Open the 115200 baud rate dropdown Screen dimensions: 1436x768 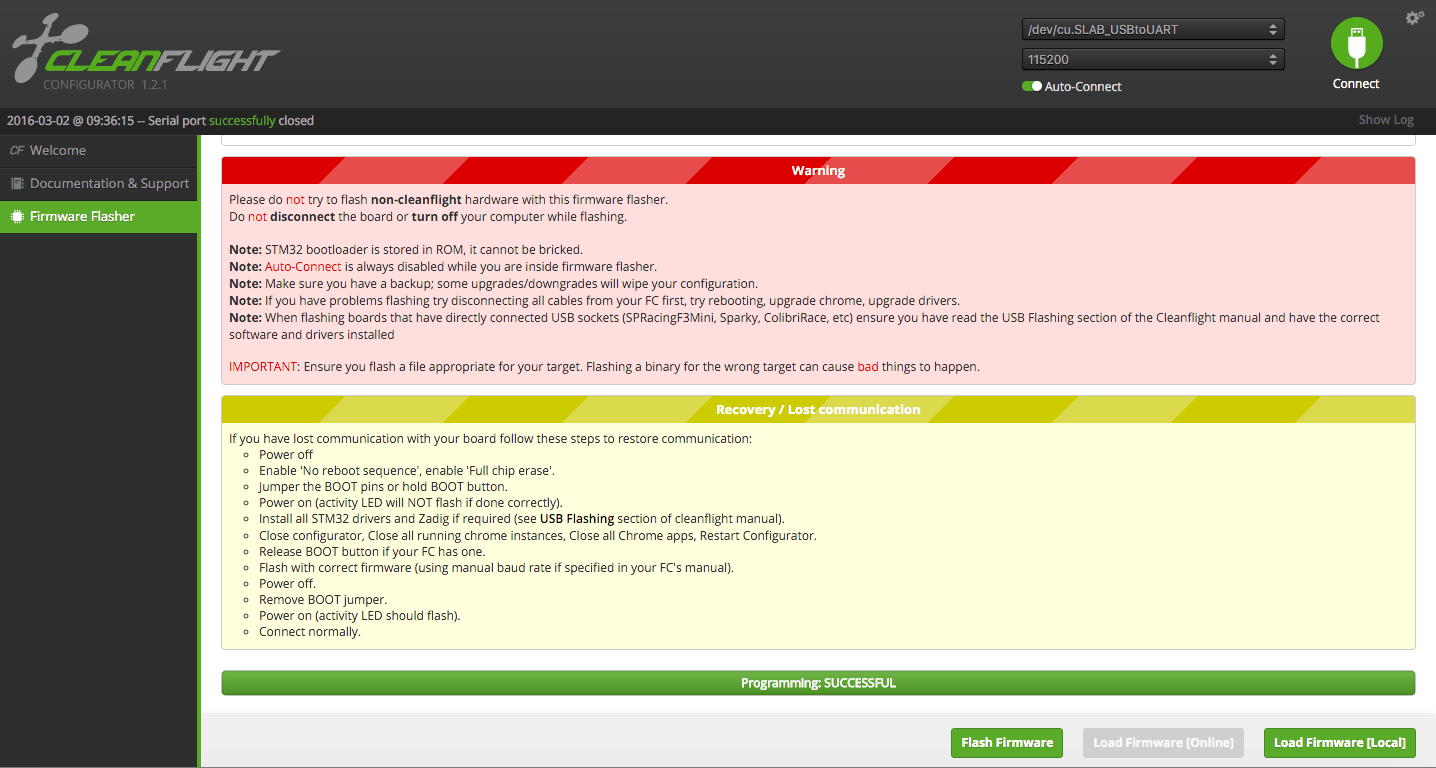coord(1152,59)
